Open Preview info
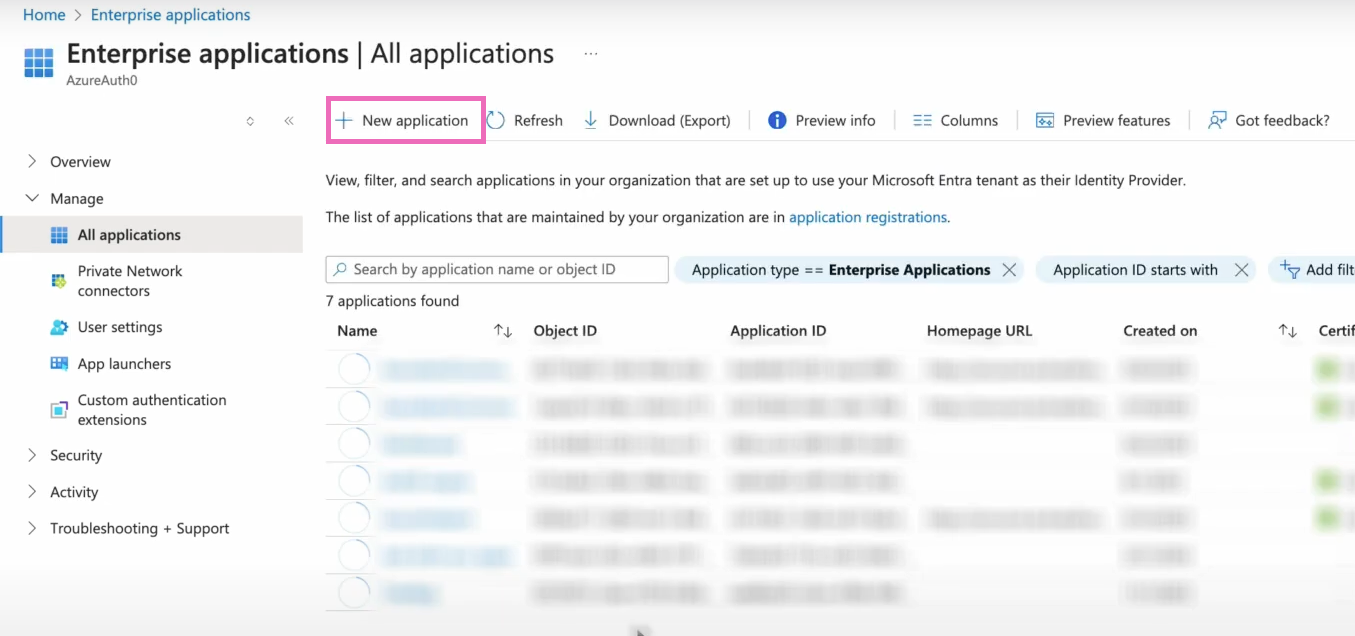Screen dimensions: 1355x636 (822, 120)
